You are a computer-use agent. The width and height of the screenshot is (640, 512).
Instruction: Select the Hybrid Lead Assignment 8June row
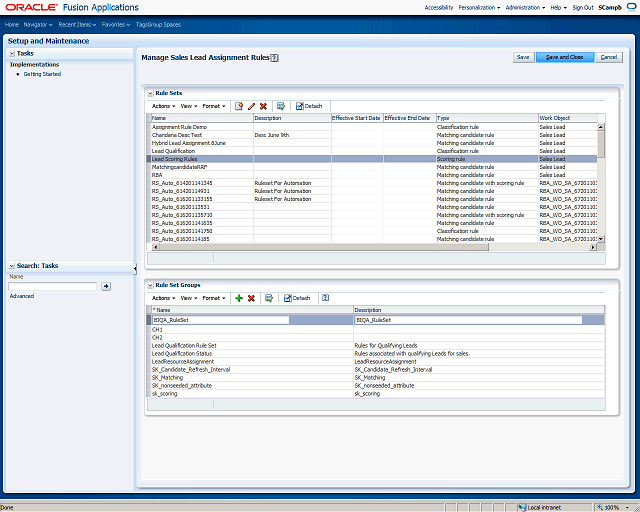tap(372, 143)
